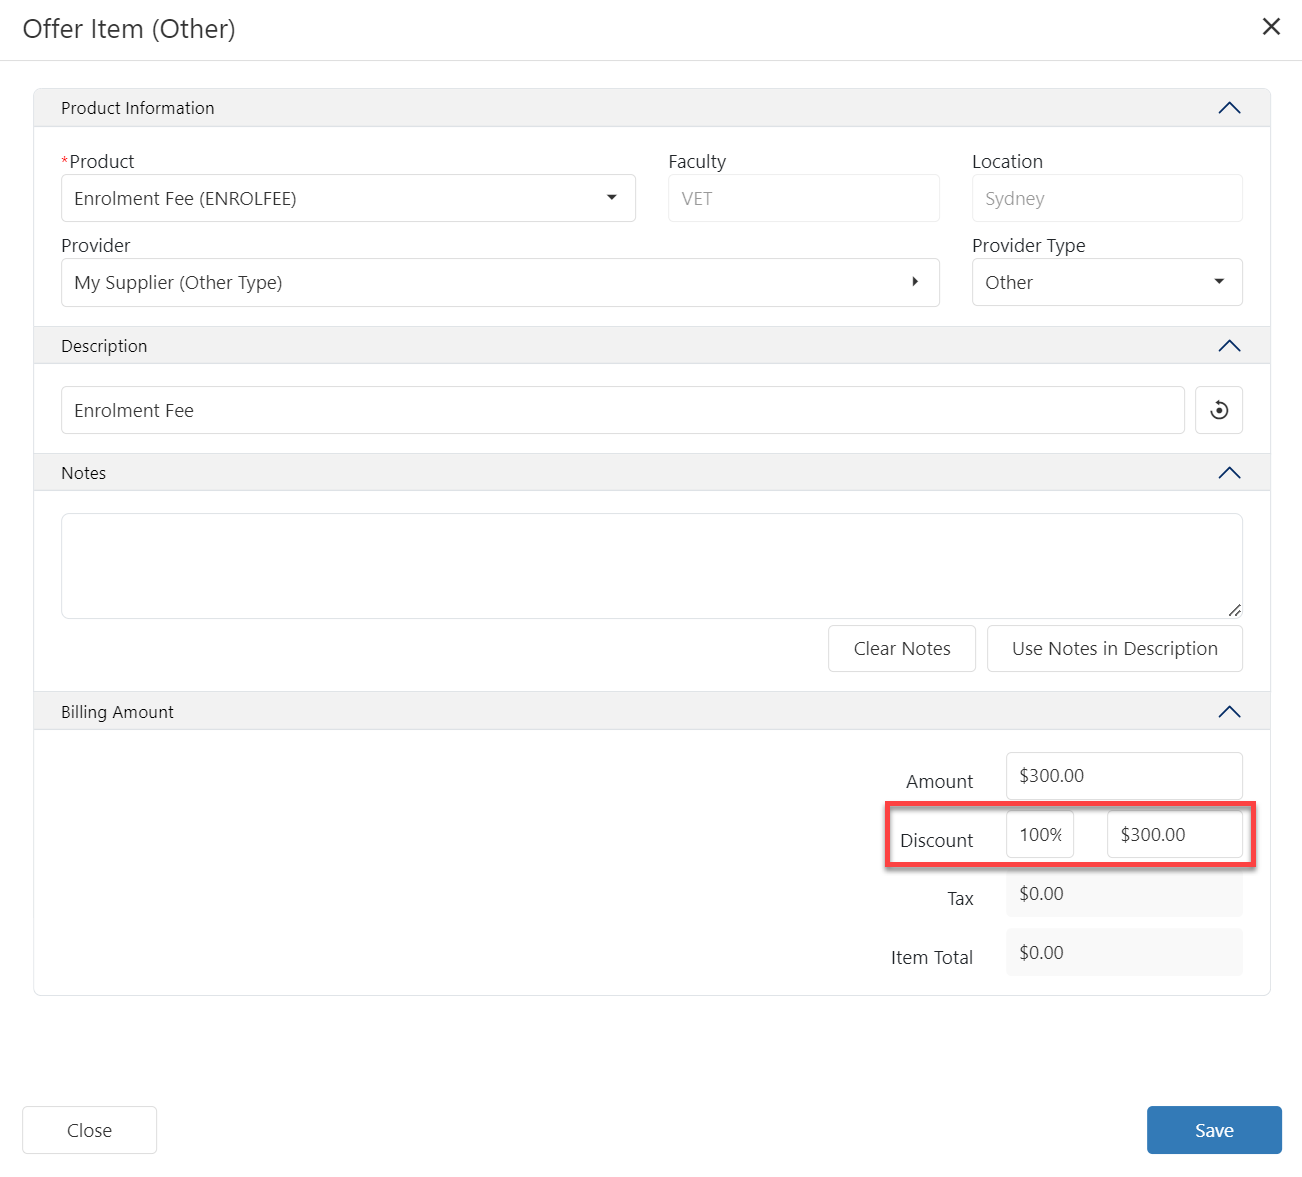The image size is (1302, 1177).
Task: Collapse the Notes section chevron
Action: click(x=1229, y=473)
